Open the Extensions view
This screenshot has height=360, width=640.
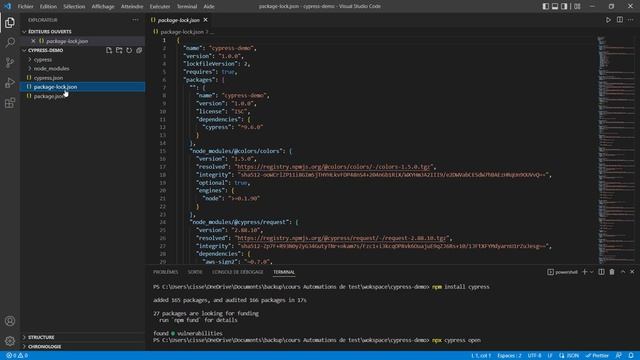click(x=10, y=102)
